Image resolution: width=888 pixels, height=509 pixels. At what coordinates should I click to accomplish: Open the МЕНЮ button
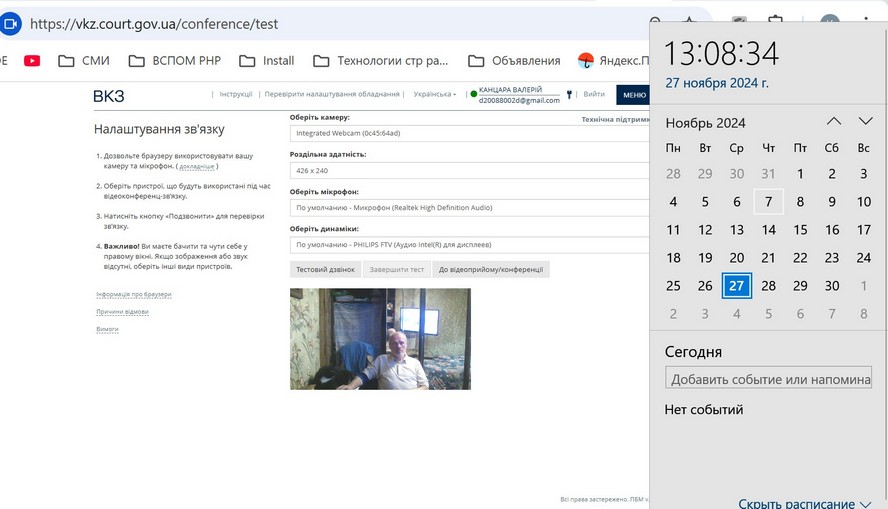tap(634, 95)
